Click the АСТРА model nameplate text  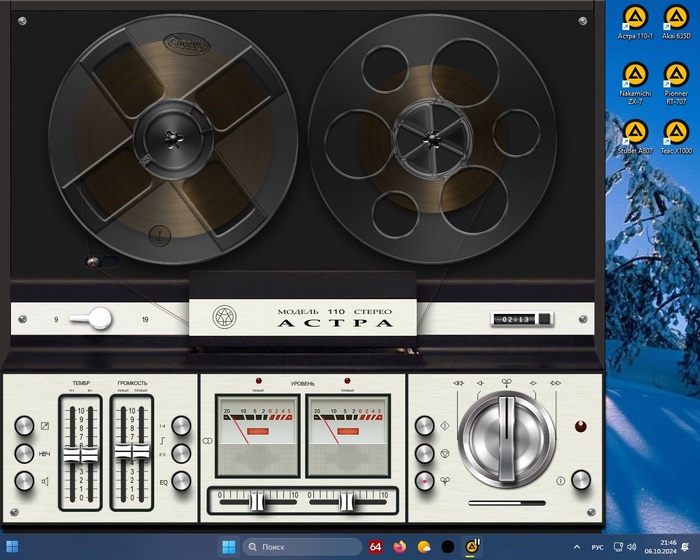[x=335, y=323]
